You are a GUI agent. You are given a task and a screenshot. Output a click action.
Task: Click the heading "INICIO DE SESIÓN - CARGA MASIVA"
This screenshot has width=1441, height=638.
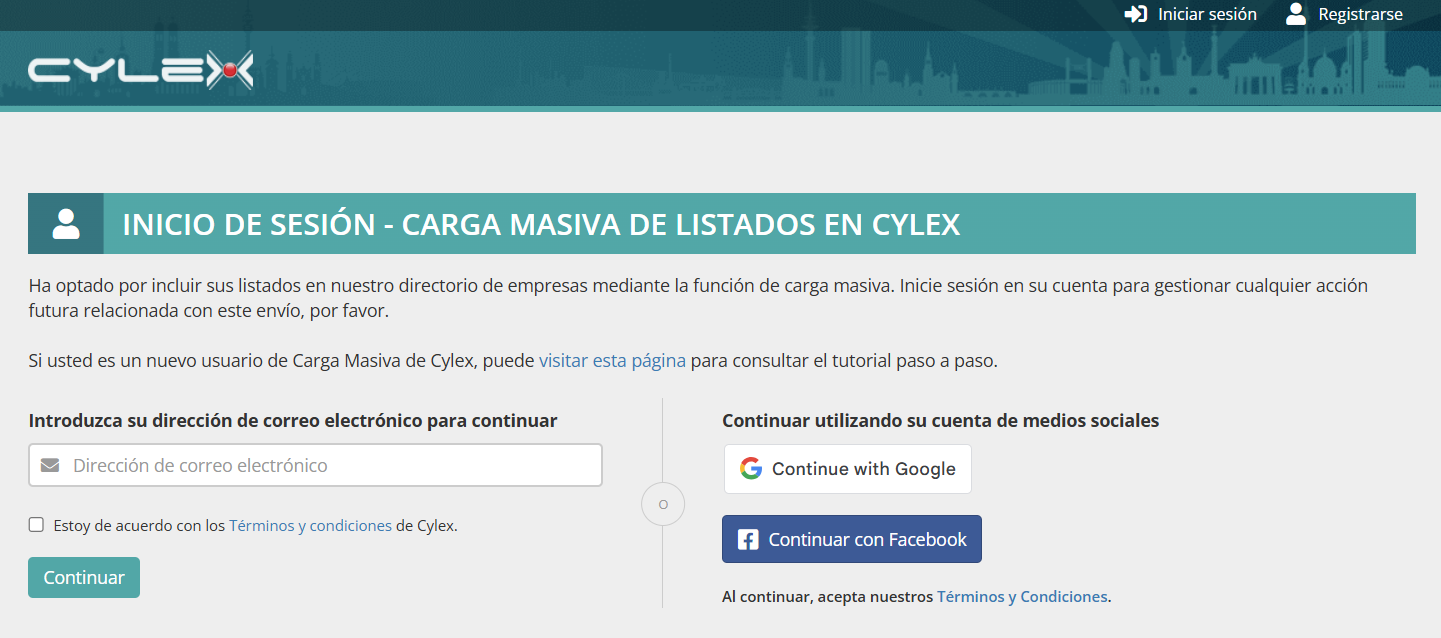coord(541,225)
